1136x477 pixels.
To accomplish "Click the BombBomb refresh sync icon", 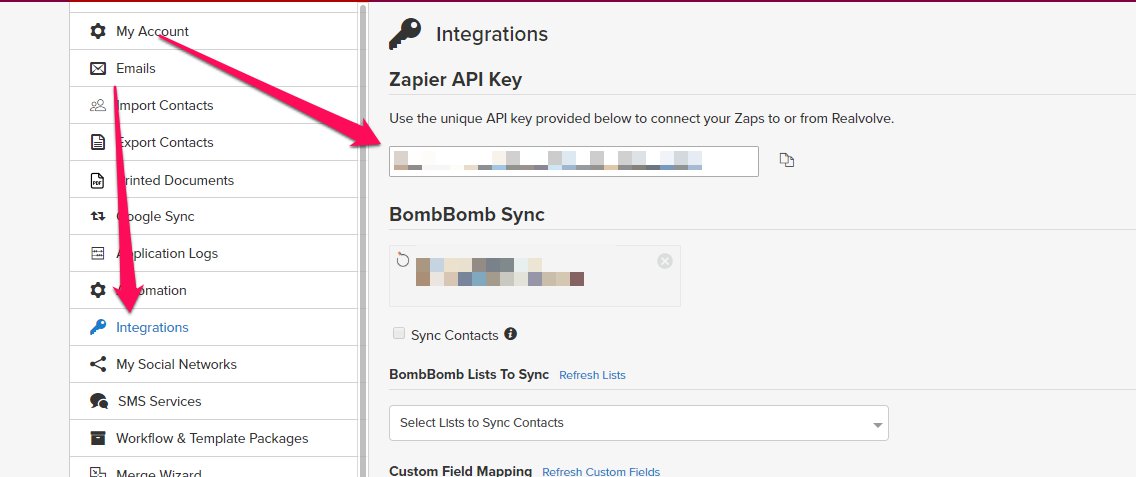I will click(x=403, y=260).
